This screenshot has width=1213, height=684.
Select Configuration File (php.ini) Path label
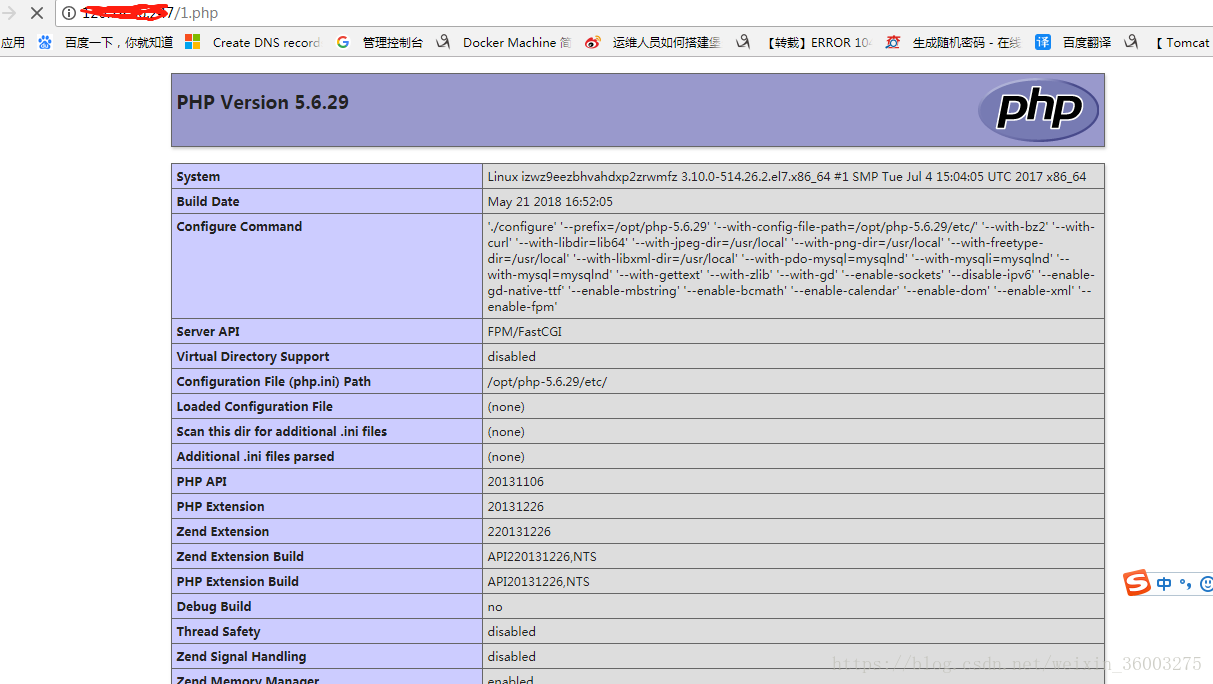coord(274,382)
